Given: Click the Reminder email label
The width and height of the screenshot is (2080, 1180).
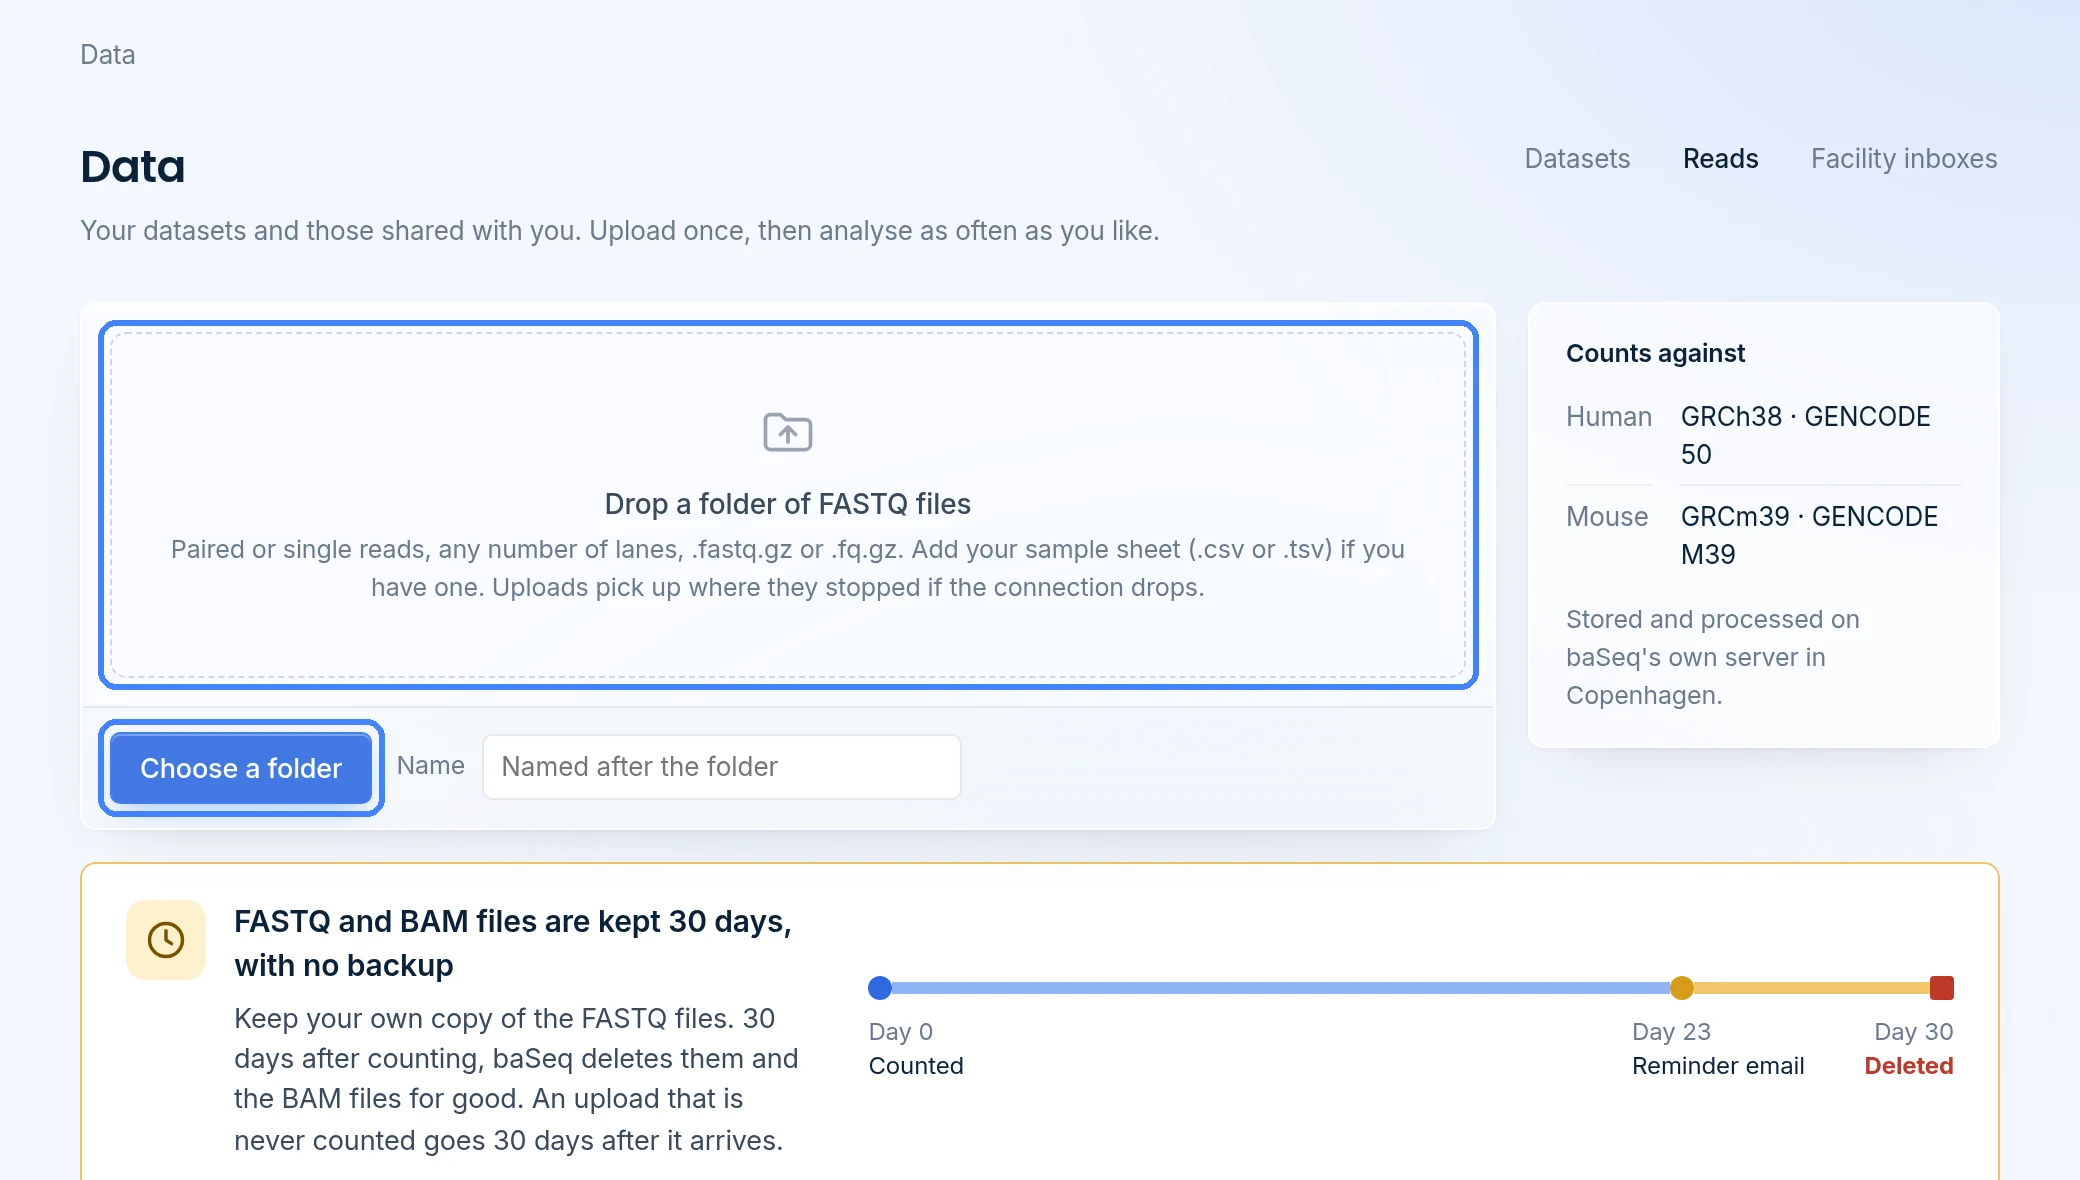Looking at the screenshot, I should point(1718,1066).
